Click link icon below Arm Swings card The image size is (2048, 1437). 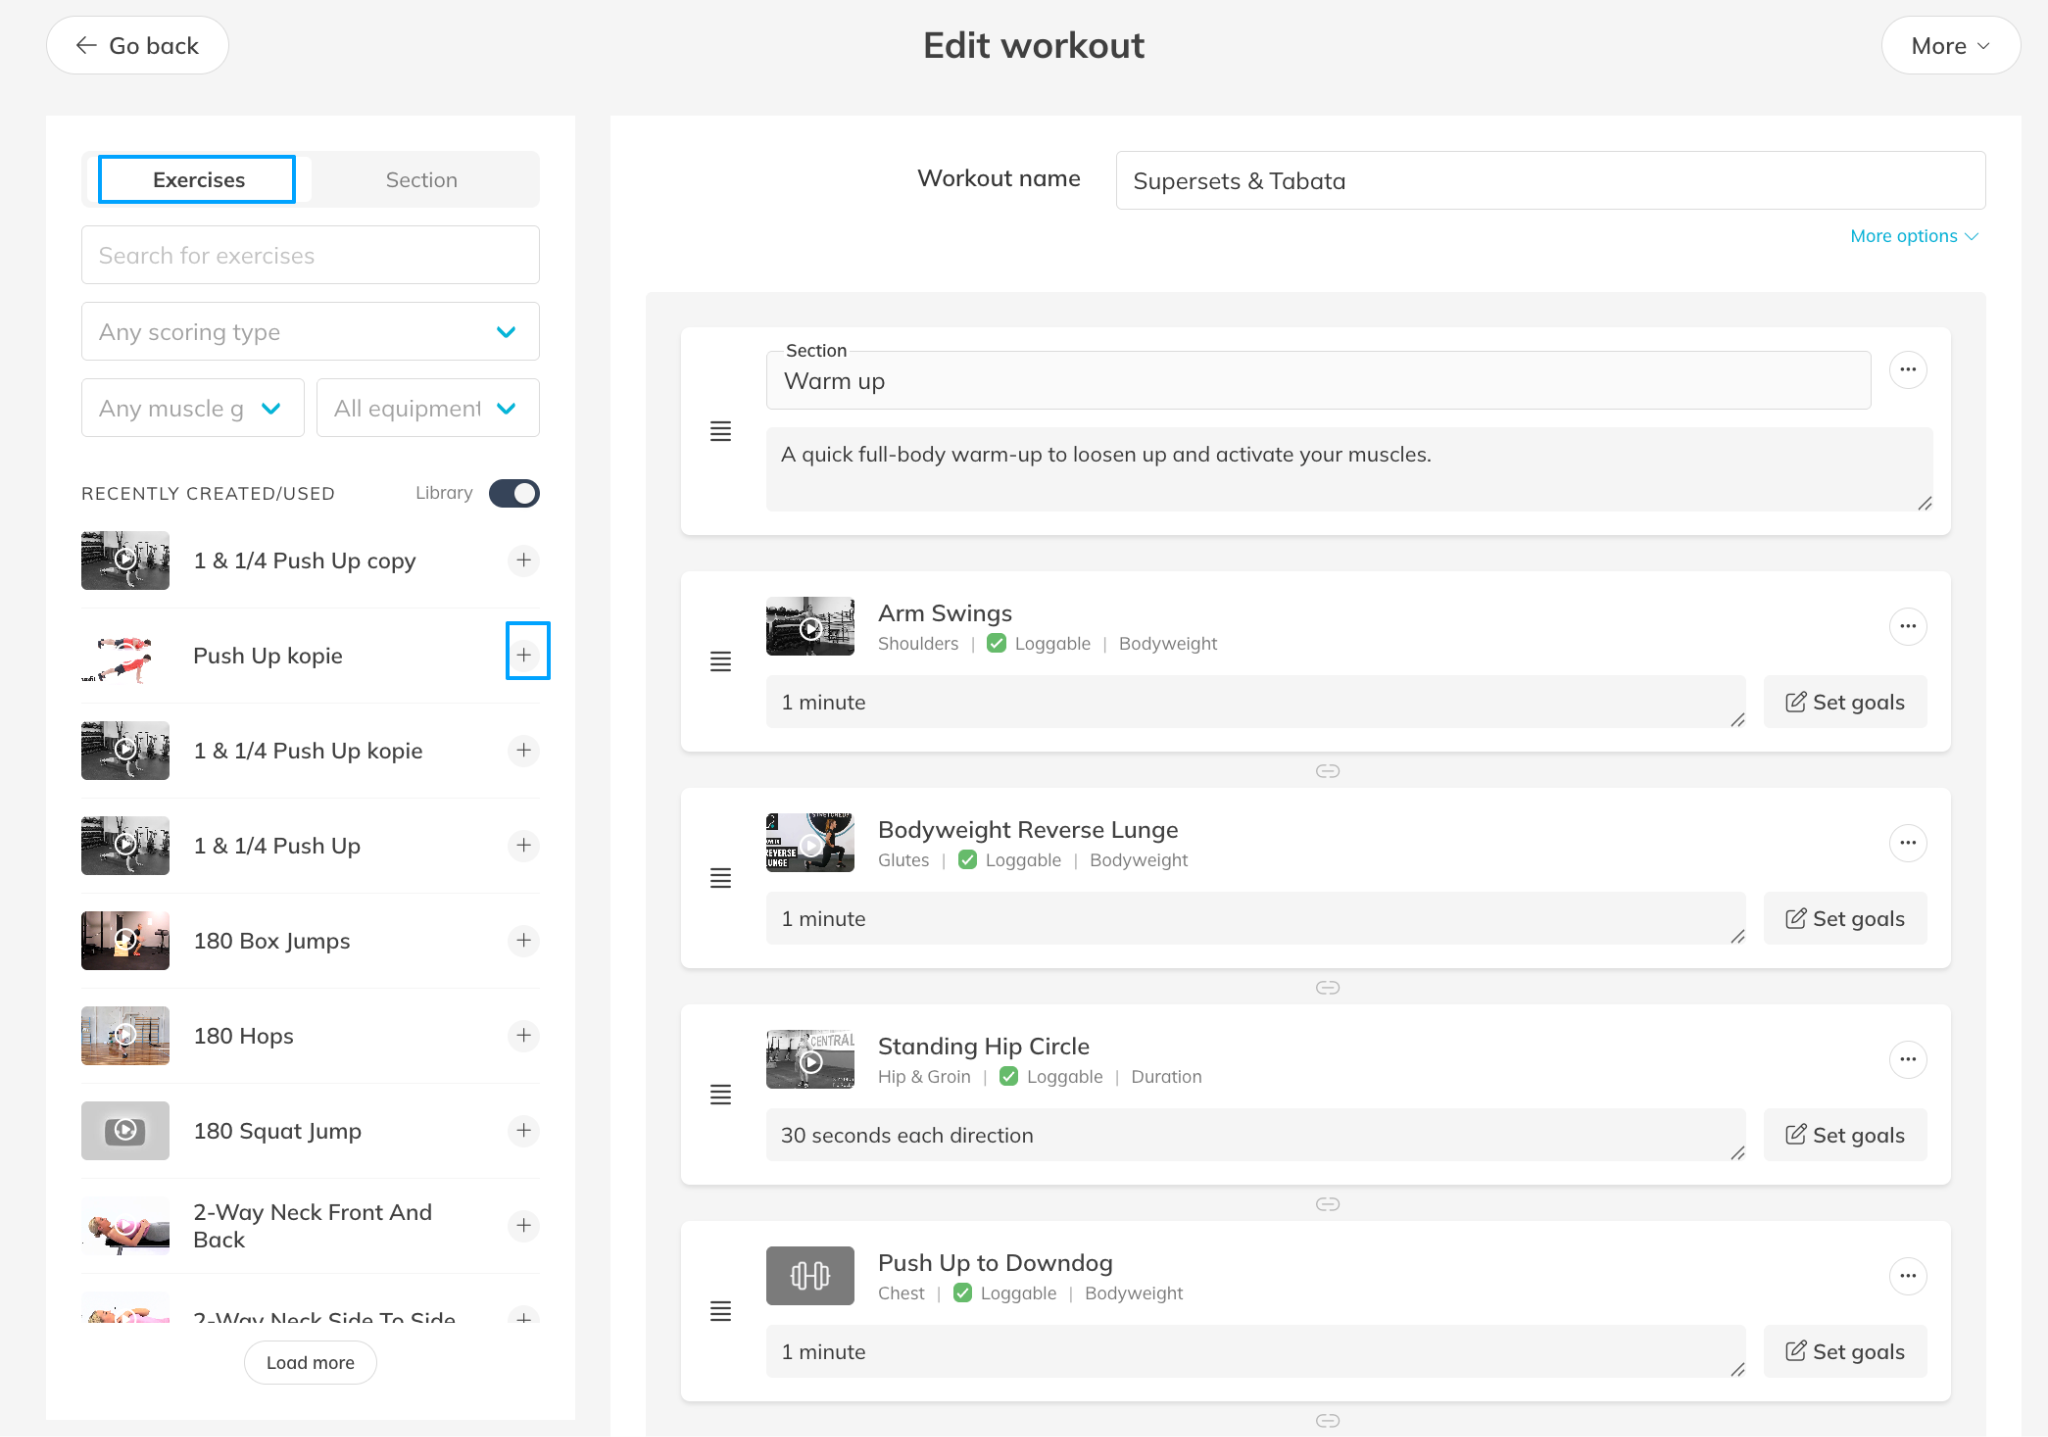pyautogui.click(x=1327, y=771)
